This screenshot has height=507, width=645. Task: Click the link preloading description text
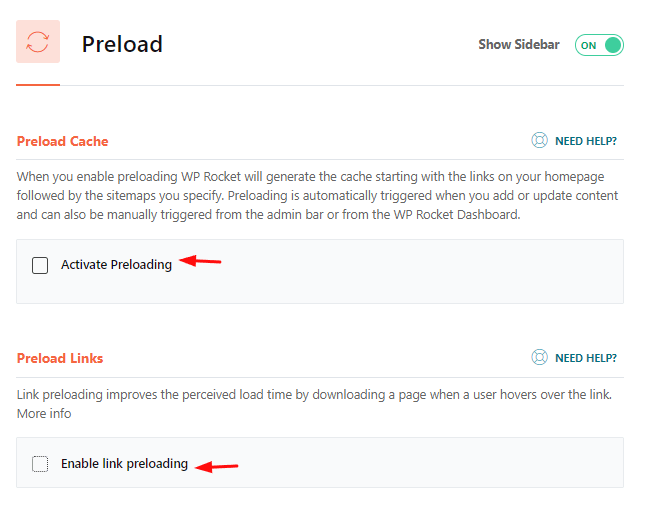click(314, 395)
